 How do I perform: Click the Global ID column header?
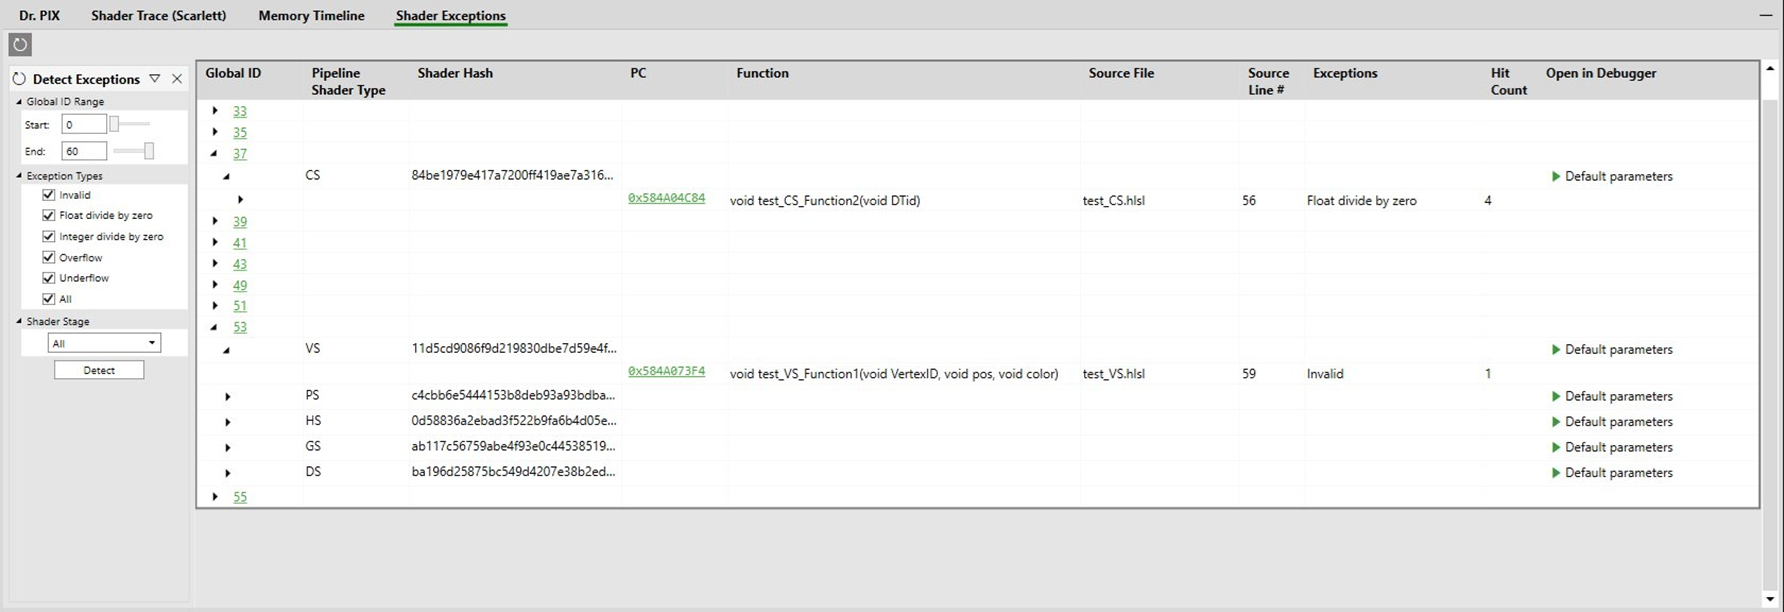pyautogui.click(x=233, y=73)
